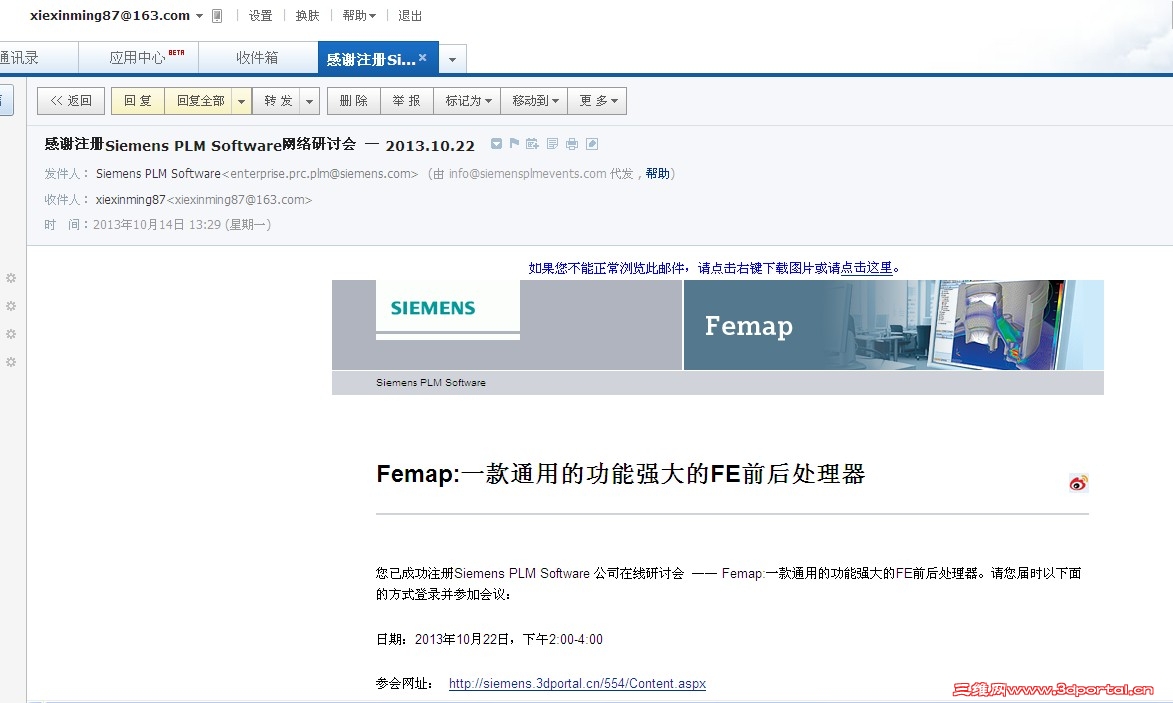Switch to the 收件箱 tab
This screenshot has width=1173, height=703.
(257, 58)
